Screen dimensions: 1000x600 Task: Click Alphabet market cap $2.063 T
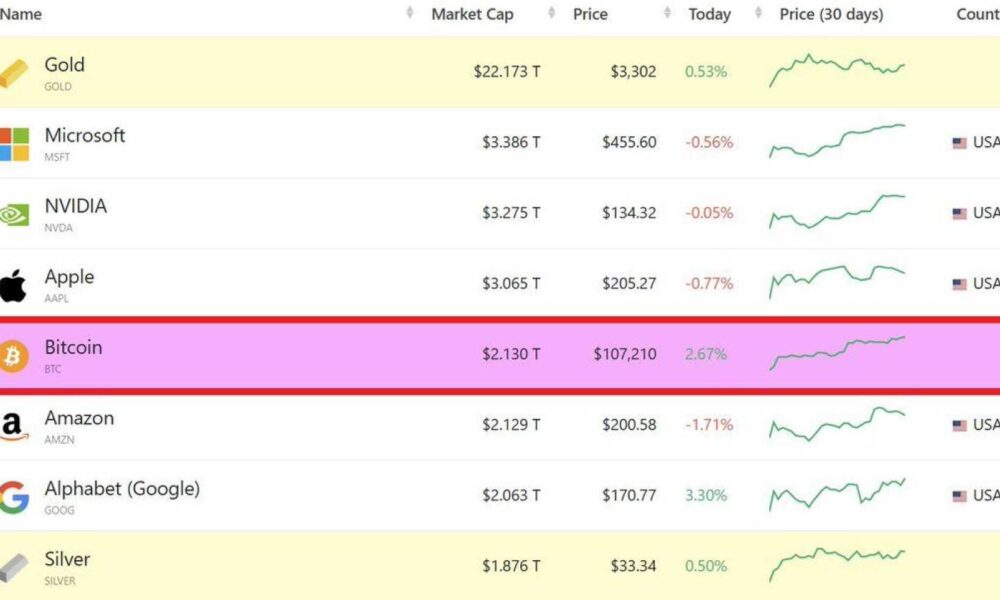point(511,495)
